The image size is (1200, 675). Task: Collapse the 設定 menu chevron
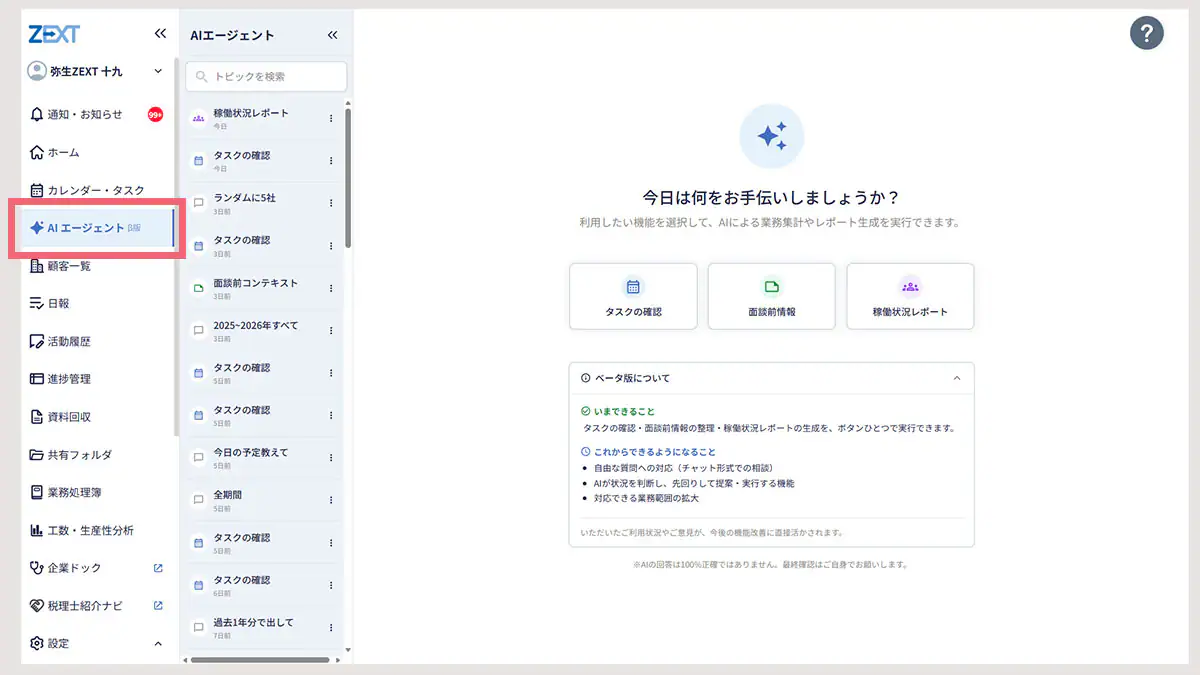[158, 644]
